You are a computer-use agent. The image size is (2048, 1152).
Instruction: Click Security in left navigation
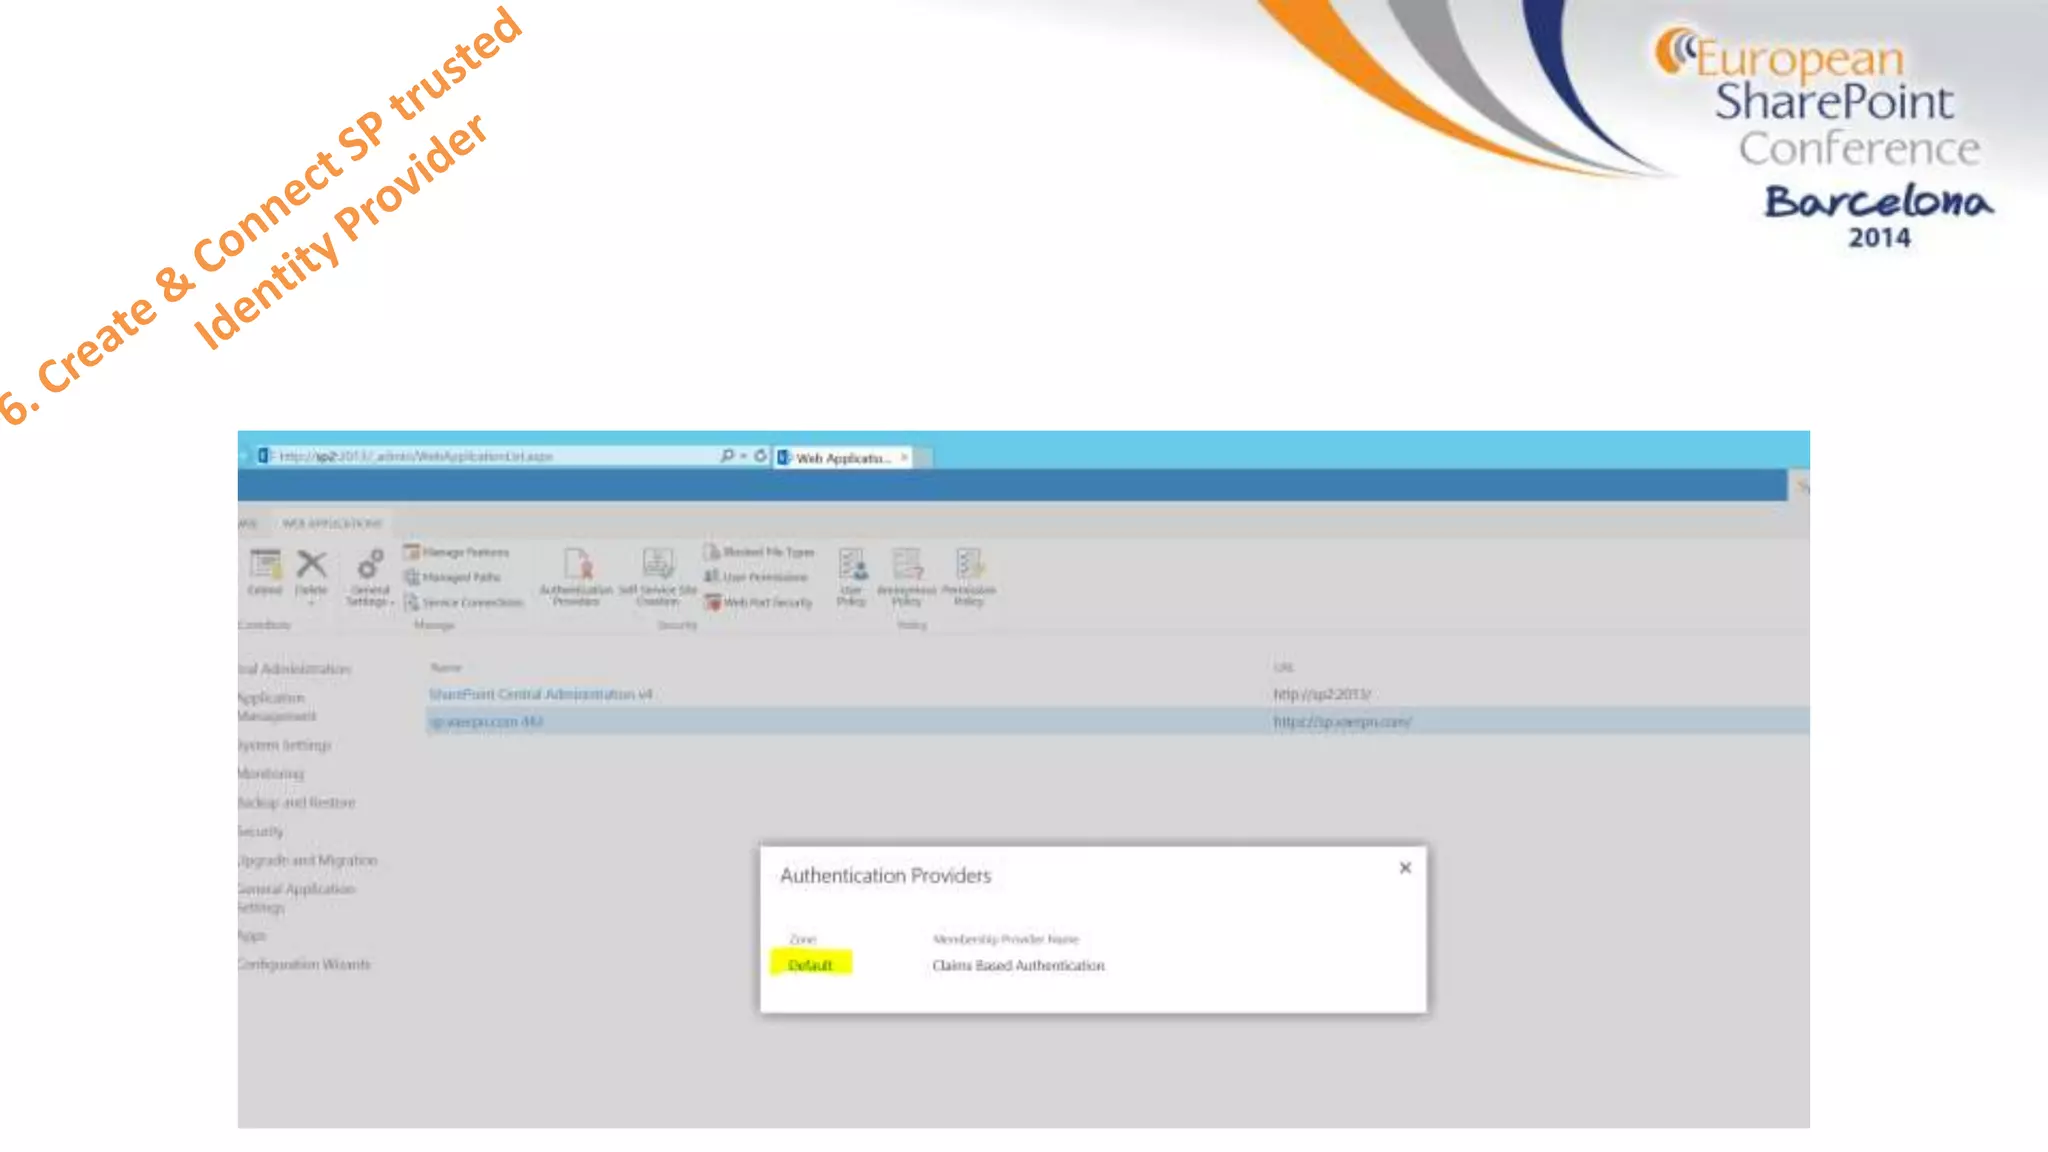tap(260, 831)
